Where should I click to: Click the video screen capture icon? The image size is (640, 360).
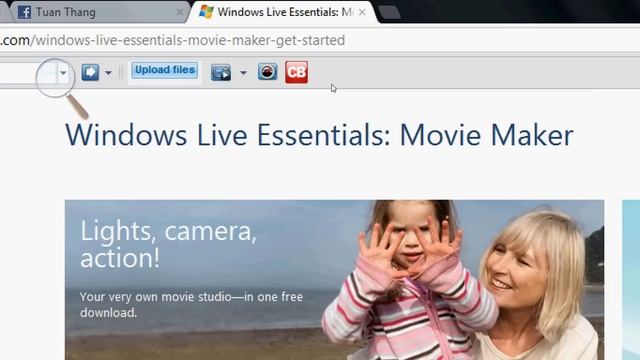pyautogui.click(x=221, y=73)
